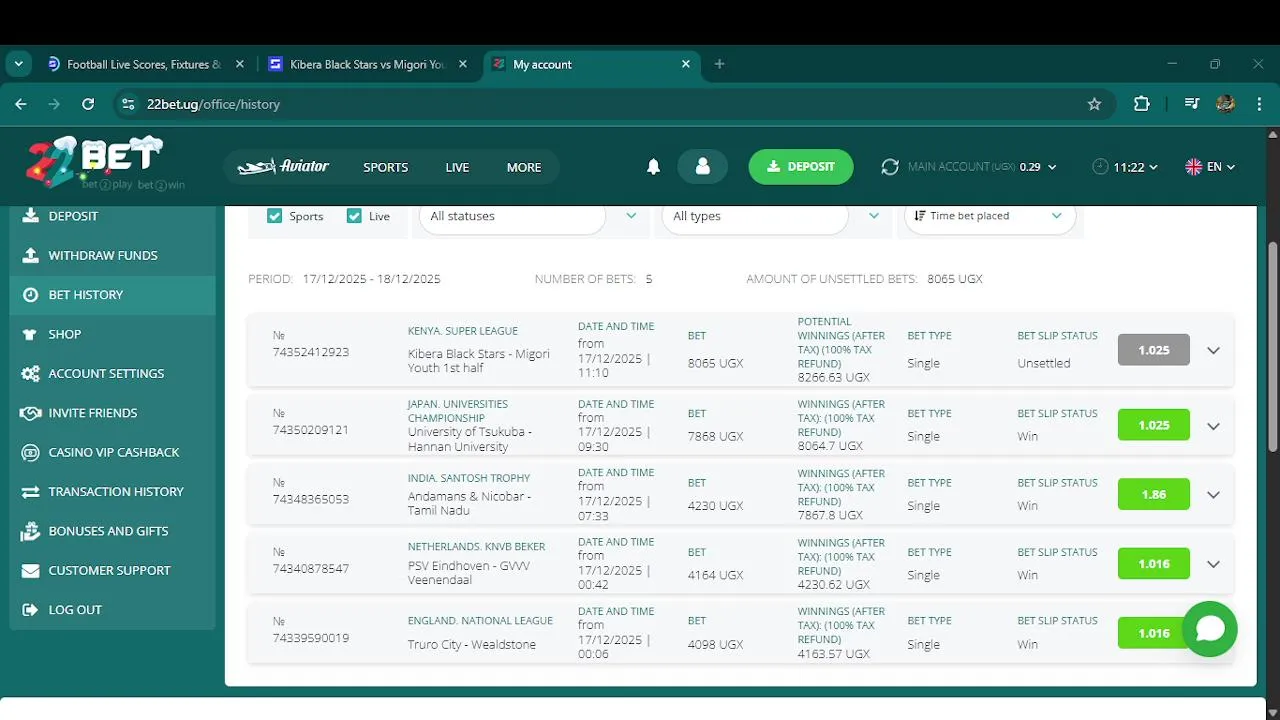Open the Chrome profile avatar
Viewport: 1280px width, 720px height.
click(1226, 104)
